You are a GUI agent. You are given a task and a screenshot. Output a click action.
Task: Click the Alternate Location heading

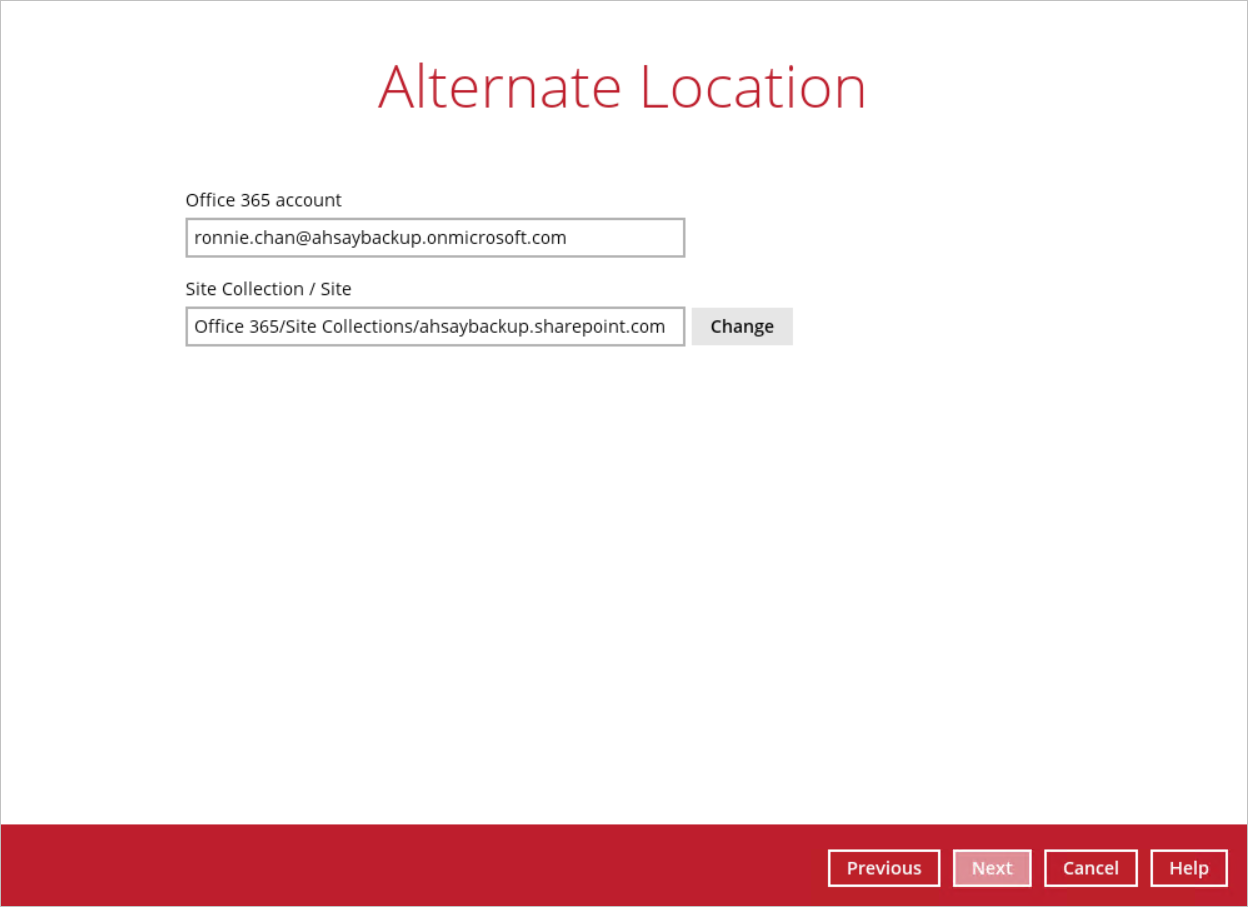tap(622, 87)
